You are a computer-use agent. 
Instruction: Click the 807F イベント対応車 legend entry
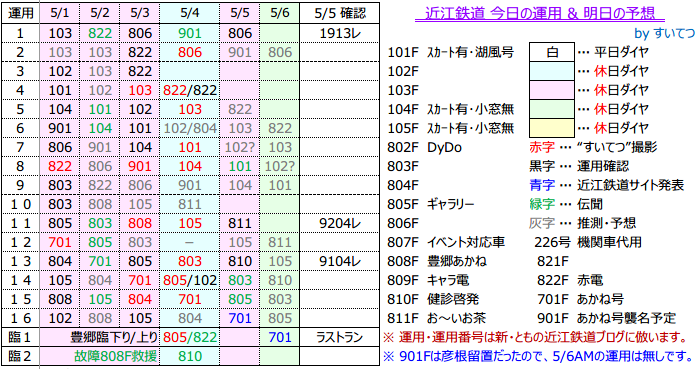(x=446, y=242)
